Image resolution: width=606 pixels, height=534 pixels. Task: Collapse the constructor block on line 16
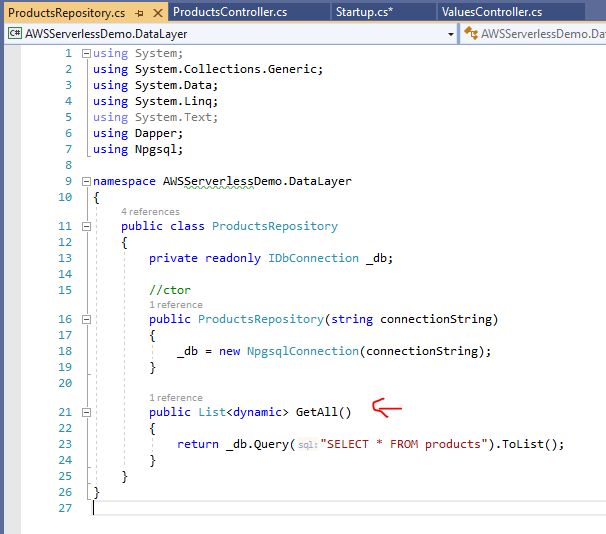(86, 319)
